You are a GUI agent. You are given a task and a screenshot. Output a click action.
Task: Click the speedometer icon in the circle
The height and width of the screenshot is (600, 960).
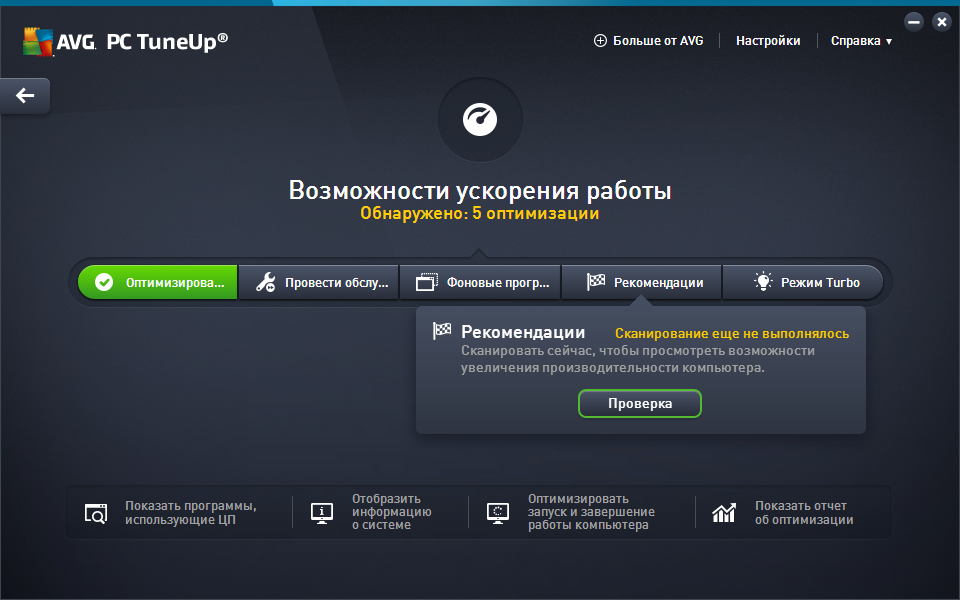click(480, 119)
